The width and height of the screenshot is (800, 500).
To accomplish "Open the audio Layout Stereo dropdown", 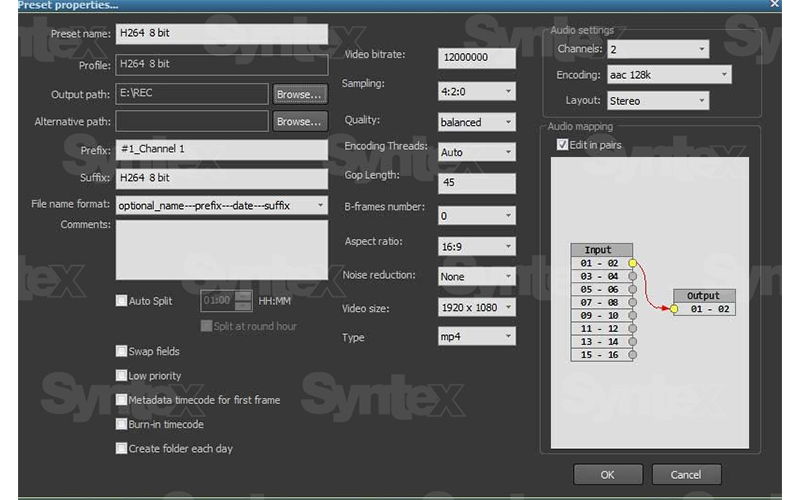I will click(658, 101).
